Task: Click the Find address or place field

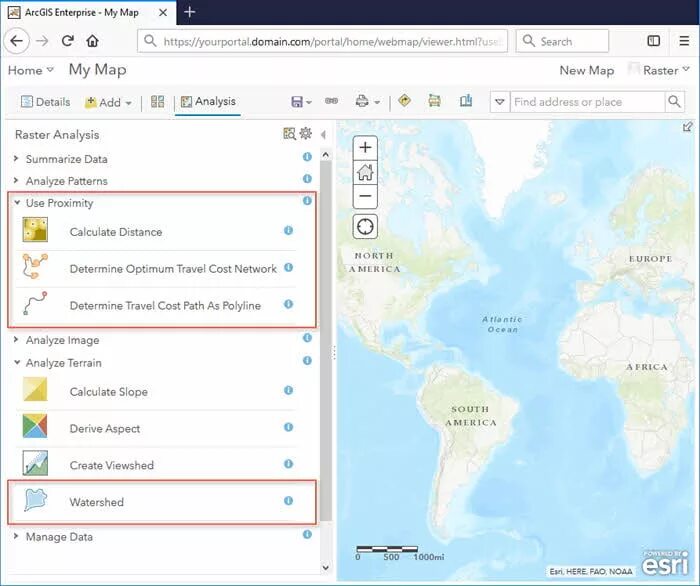Action: [588, 102]
